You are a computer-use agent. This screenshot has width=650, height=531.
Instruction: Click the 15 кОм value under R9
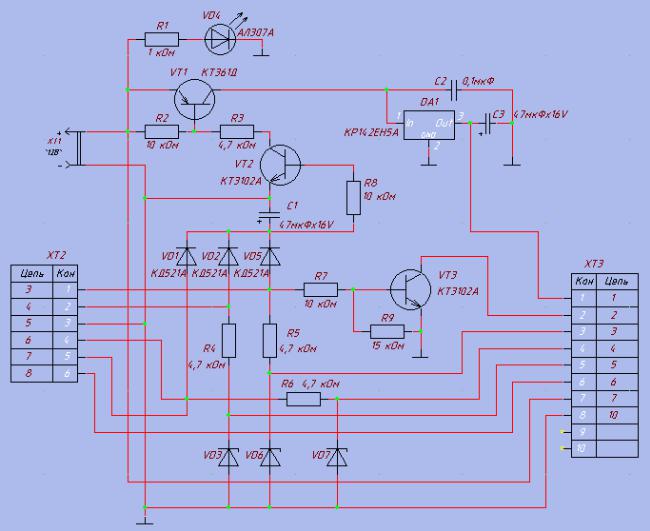point(388,345)
